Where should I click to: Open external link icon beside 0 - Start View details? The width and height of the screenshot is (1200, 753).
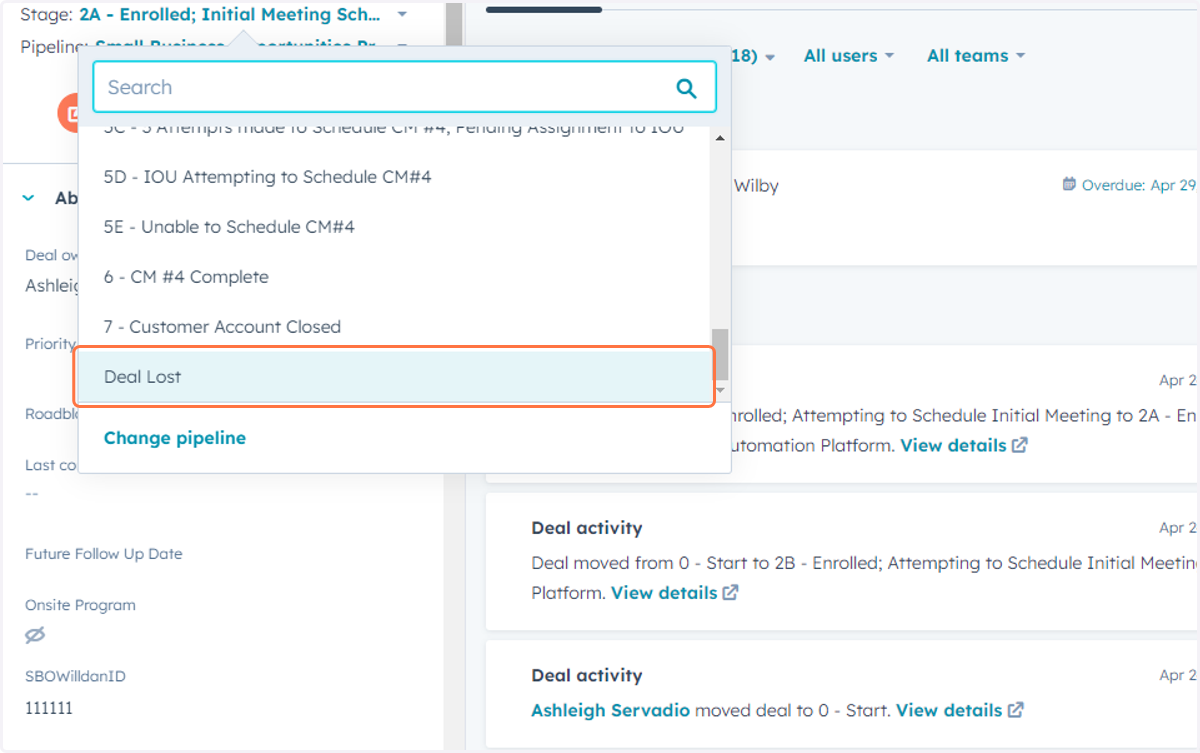click(x=1015, y=710)
